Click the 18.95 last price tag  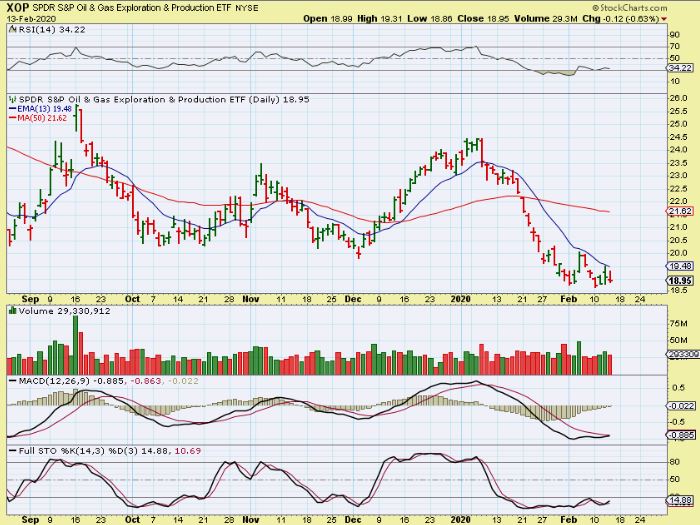coord(680,281)
